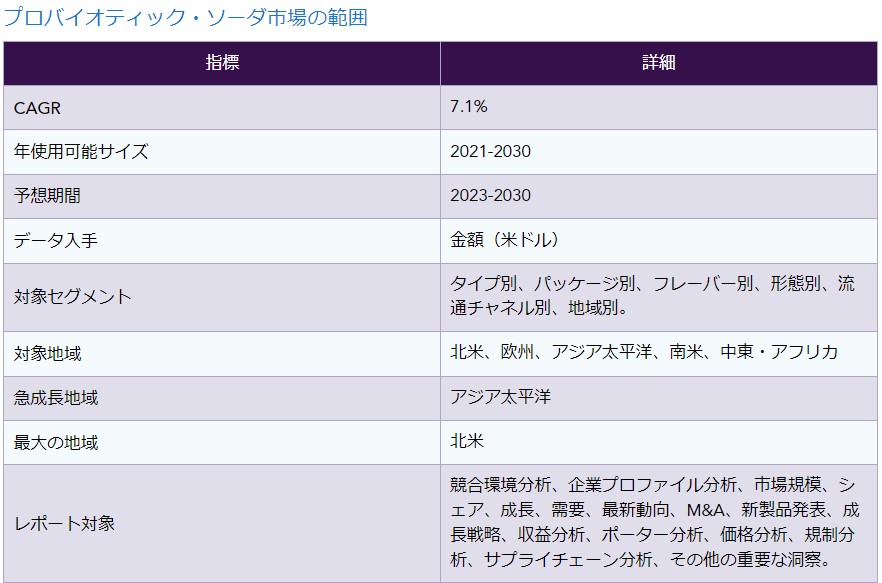
Task: Select the 2021-2030 value
Action: click(x=490, y=151)
